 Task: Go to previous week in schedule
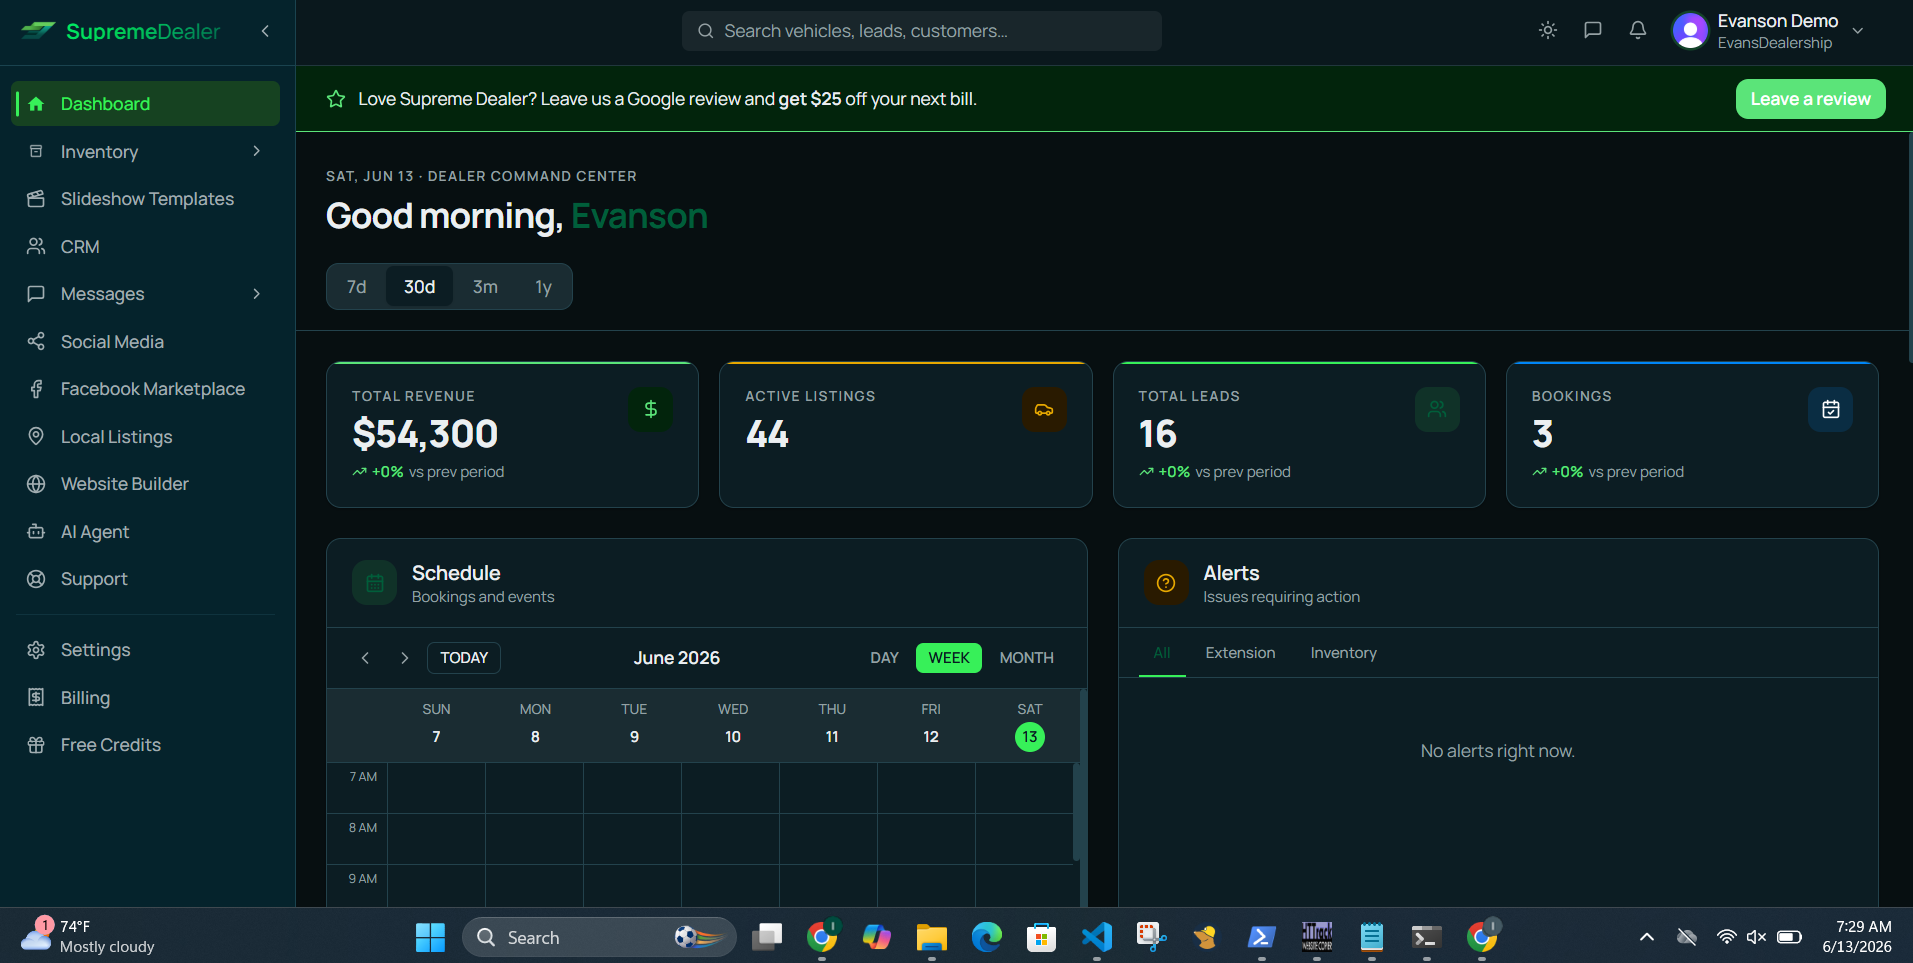(365, 658)
